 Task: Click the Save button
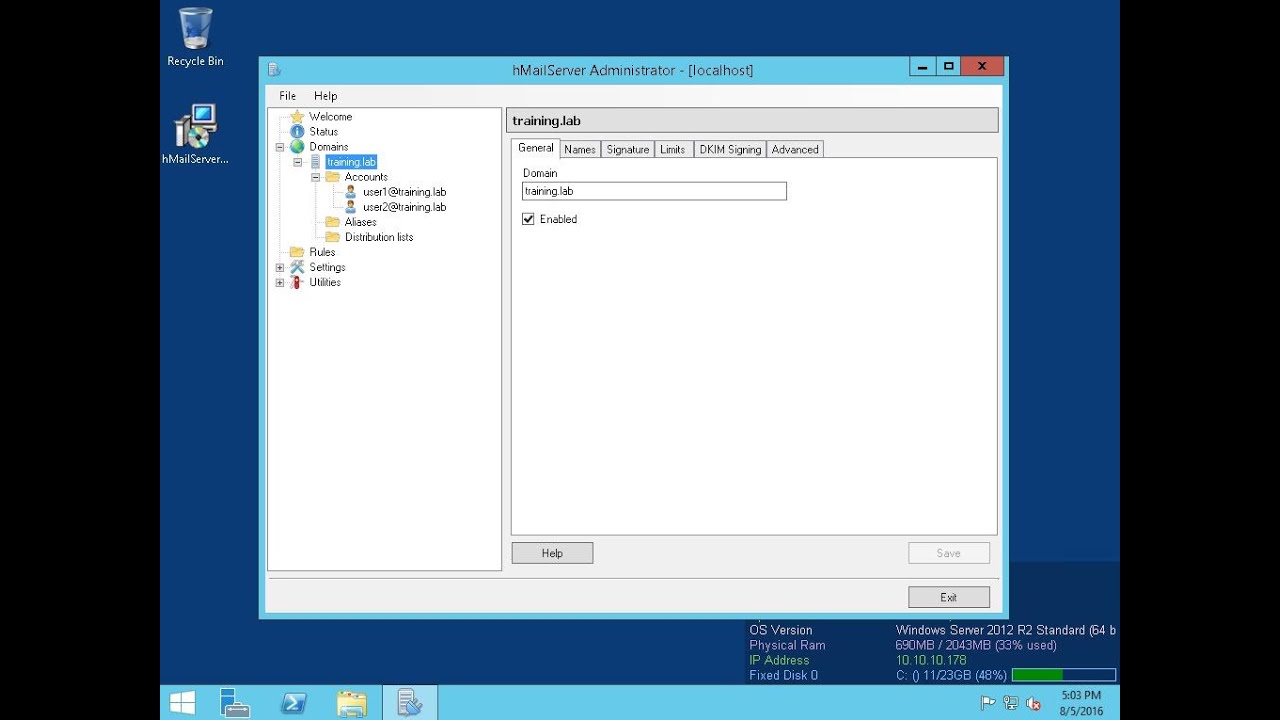949,553
